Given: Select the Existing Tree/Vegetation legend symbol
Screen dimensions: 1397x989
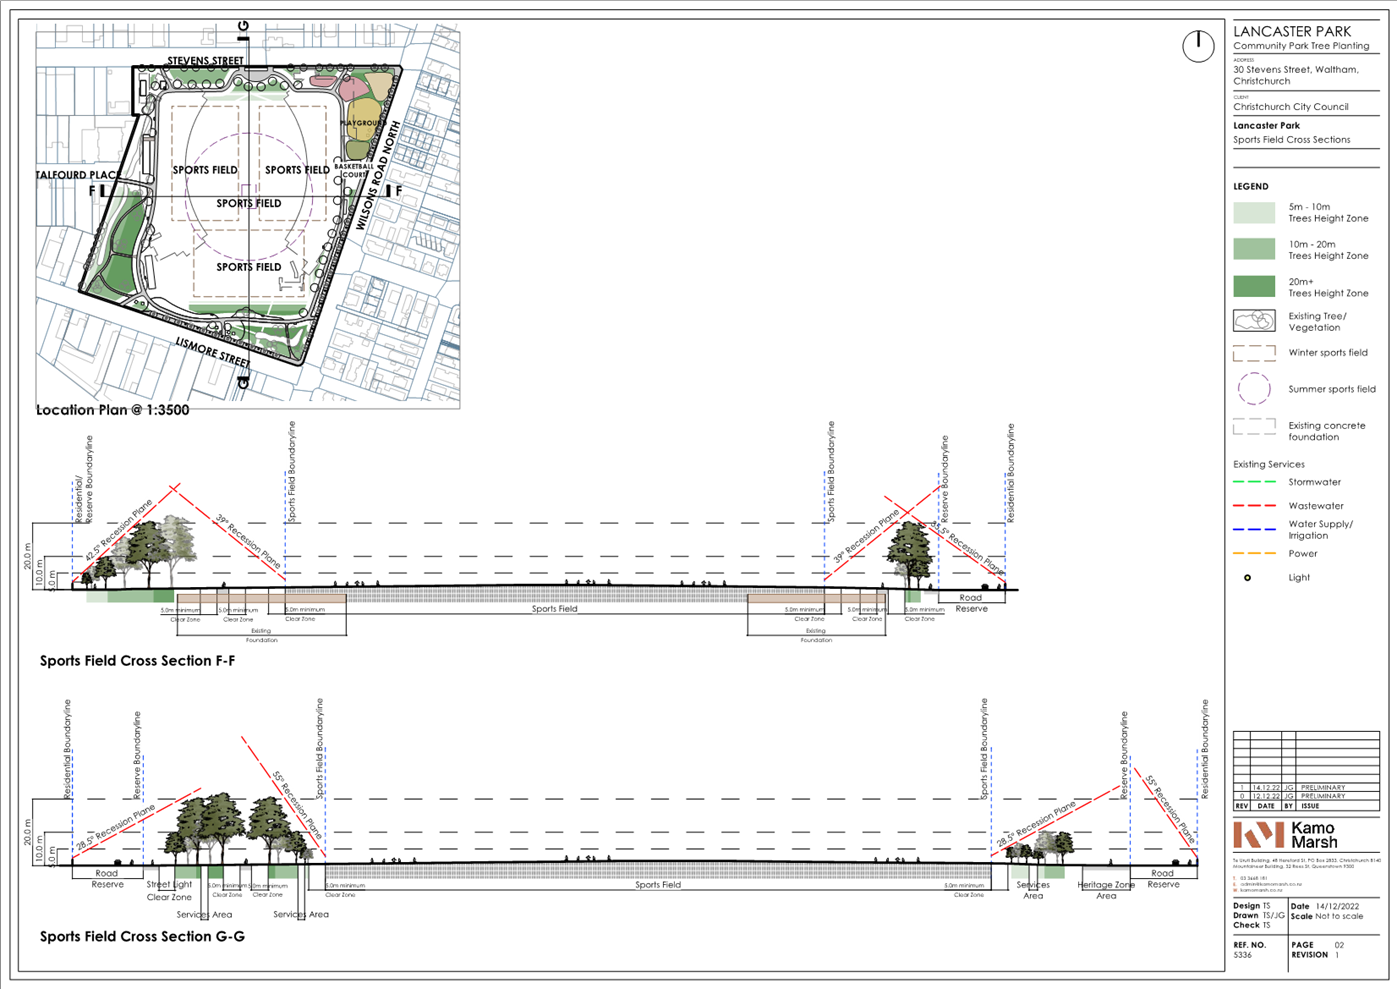Looking at the screenshot, I should (x=1254, y=321).
